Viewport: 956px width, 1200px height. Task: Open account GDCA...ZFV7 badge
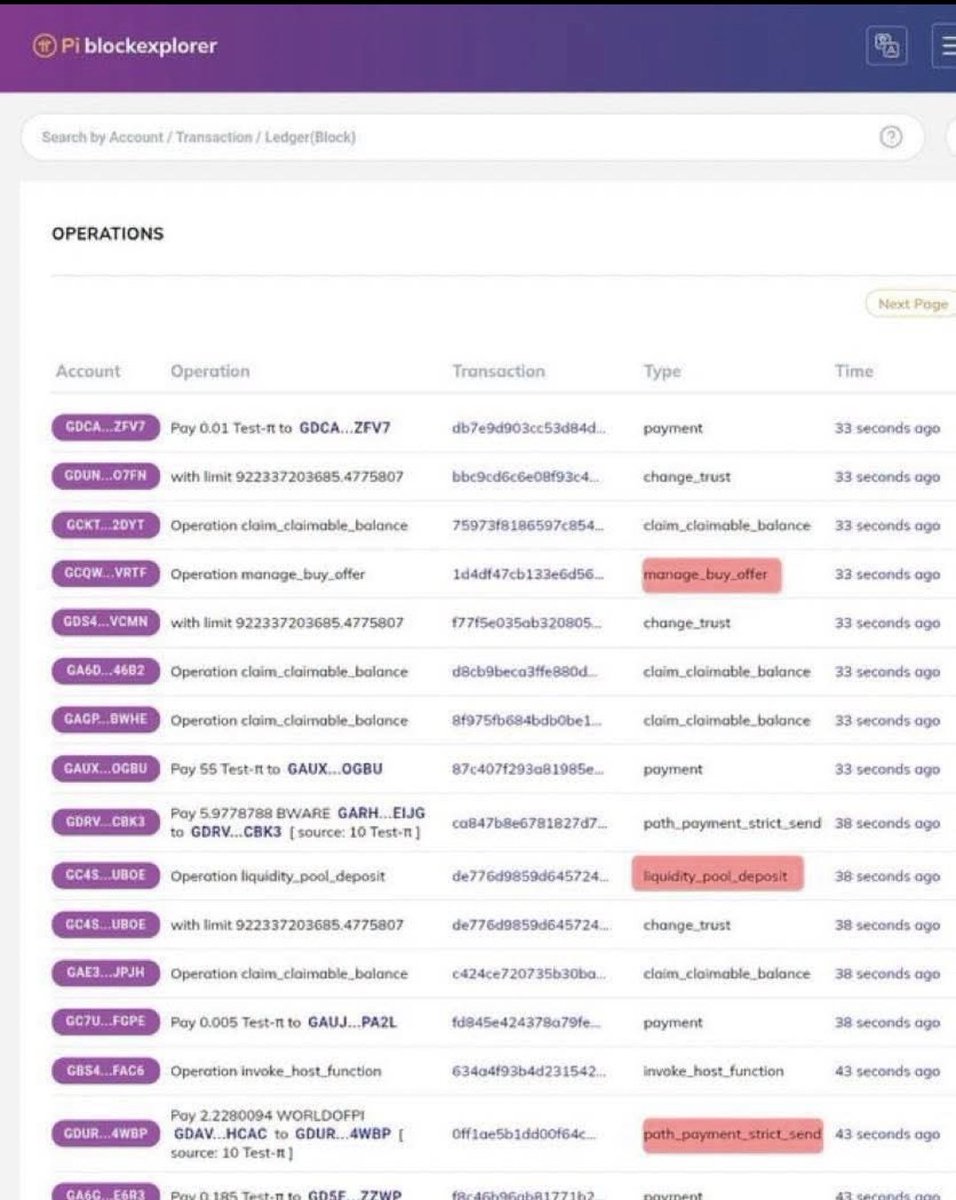(x=105, y=427)
